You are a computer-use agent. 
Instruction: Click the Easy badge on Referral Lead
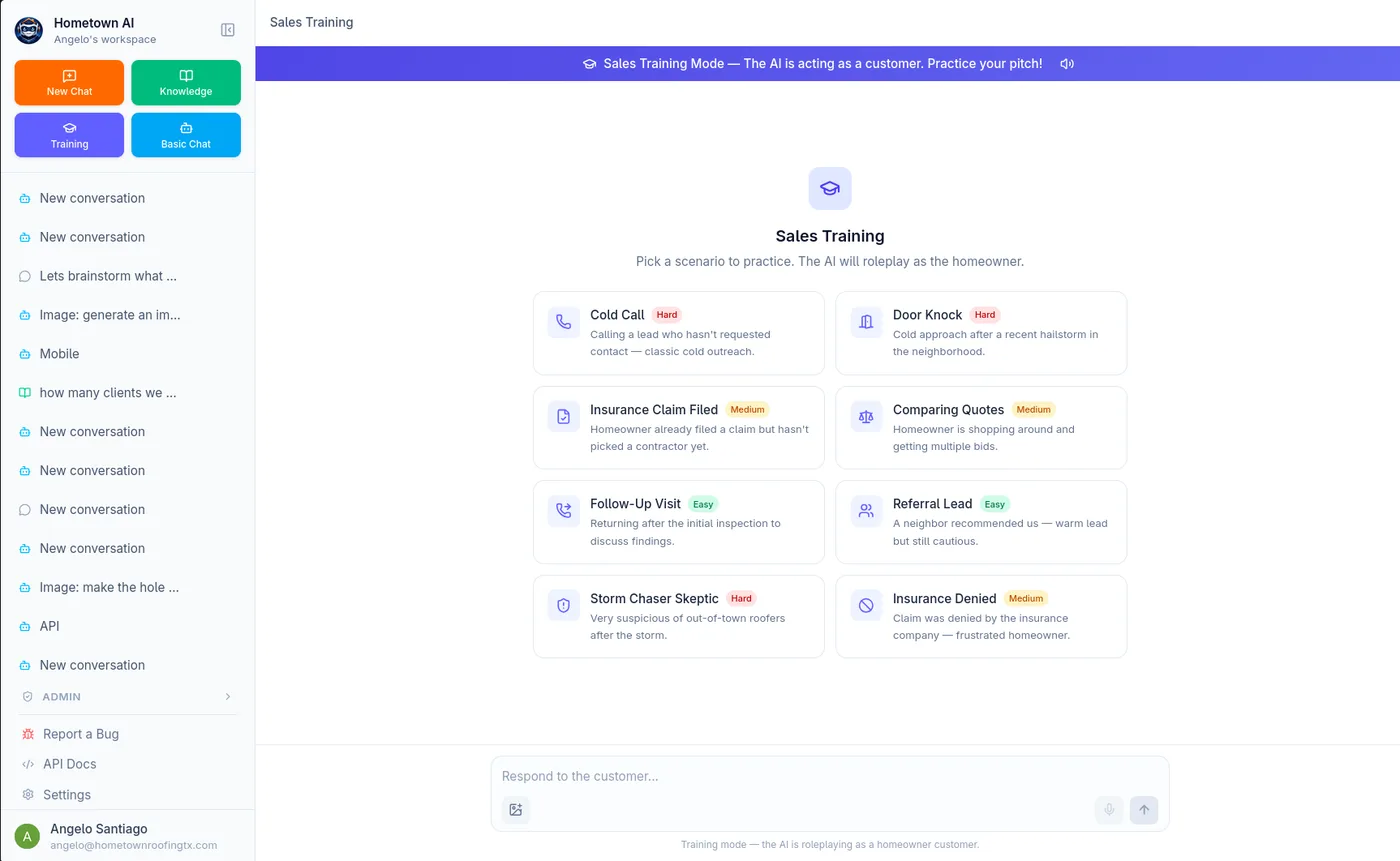(994, 504)
